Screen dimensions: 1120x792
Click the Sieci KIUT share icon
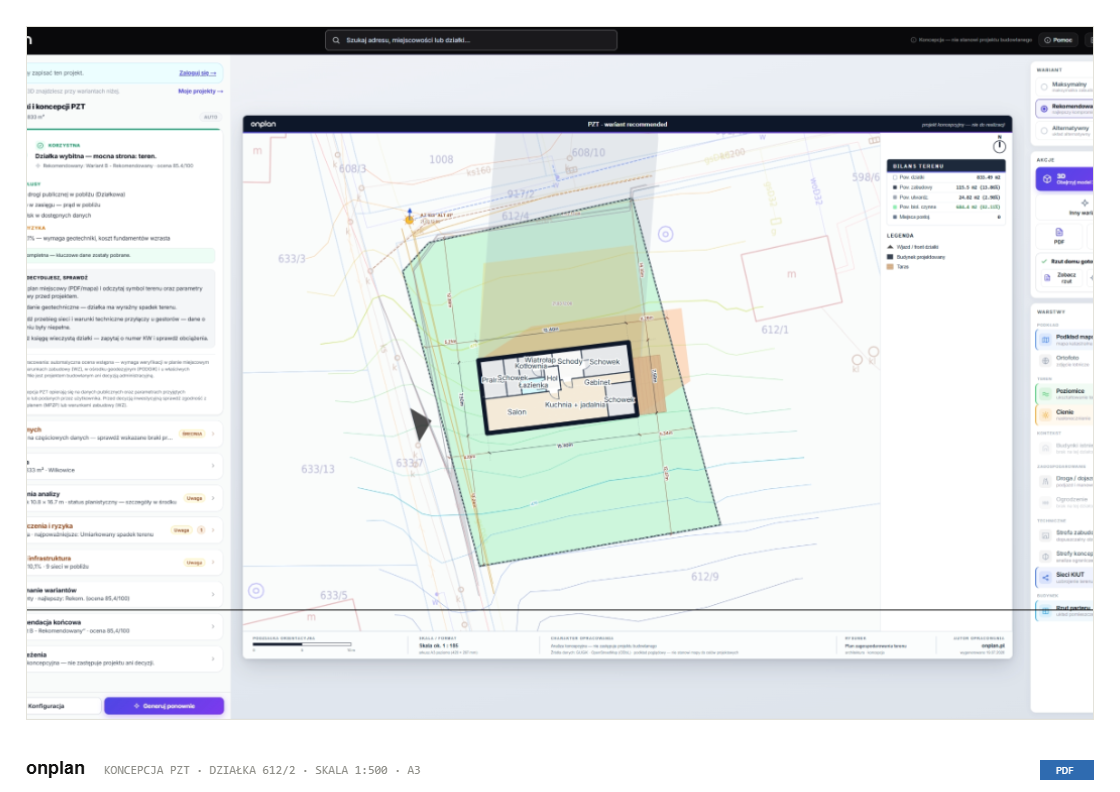pyautogui.click(x=1045, y=577)
